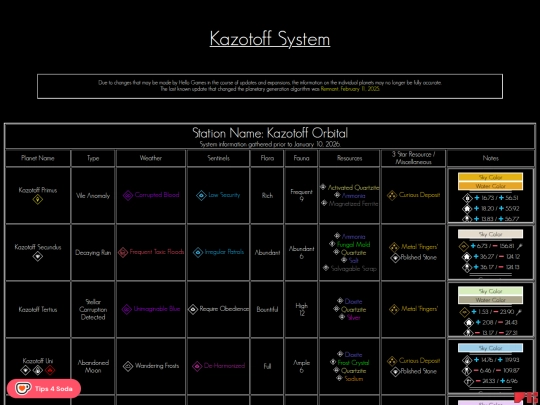Image resolution: width=540 pixels, height=405 pixels.
Task: Click the icon beside Sodium resource
Action: coord(339,378)
